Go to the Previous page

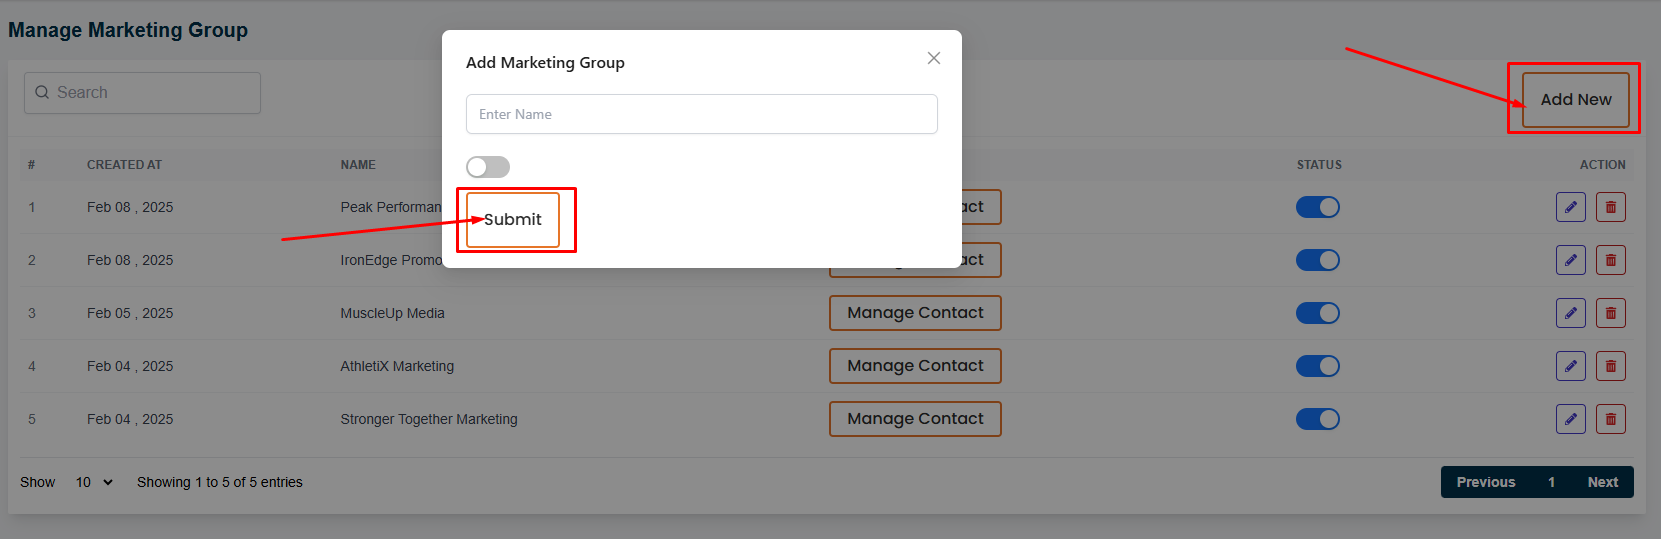1485,482
